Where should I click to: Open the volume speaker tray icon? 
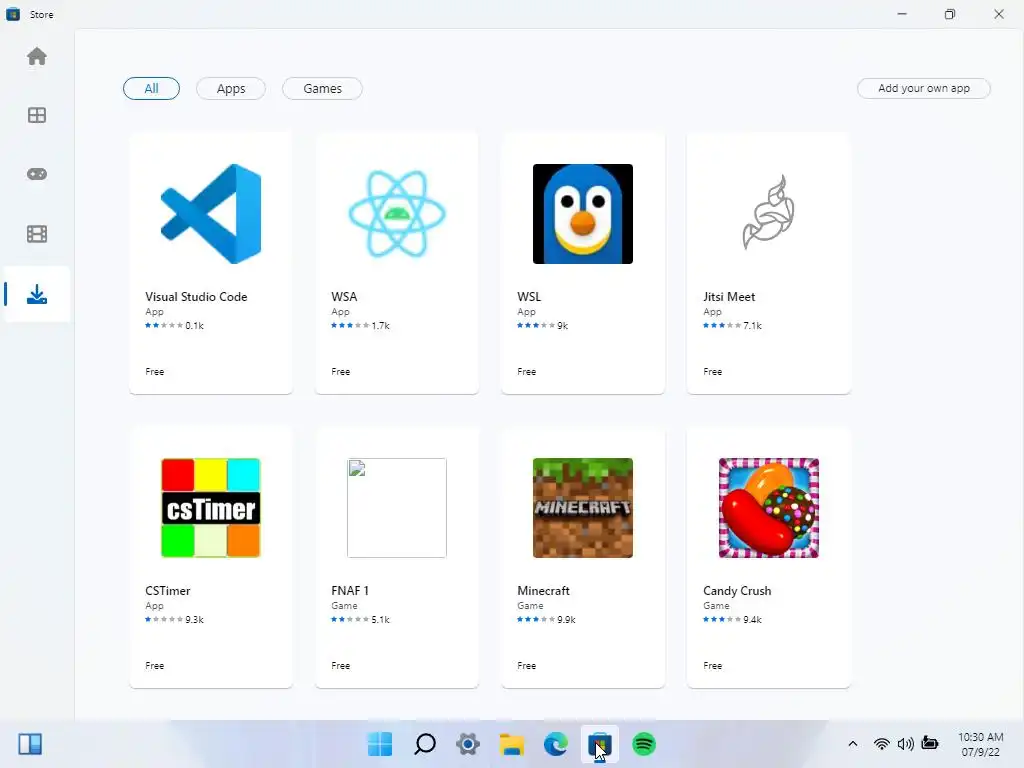tap(905, 744)
